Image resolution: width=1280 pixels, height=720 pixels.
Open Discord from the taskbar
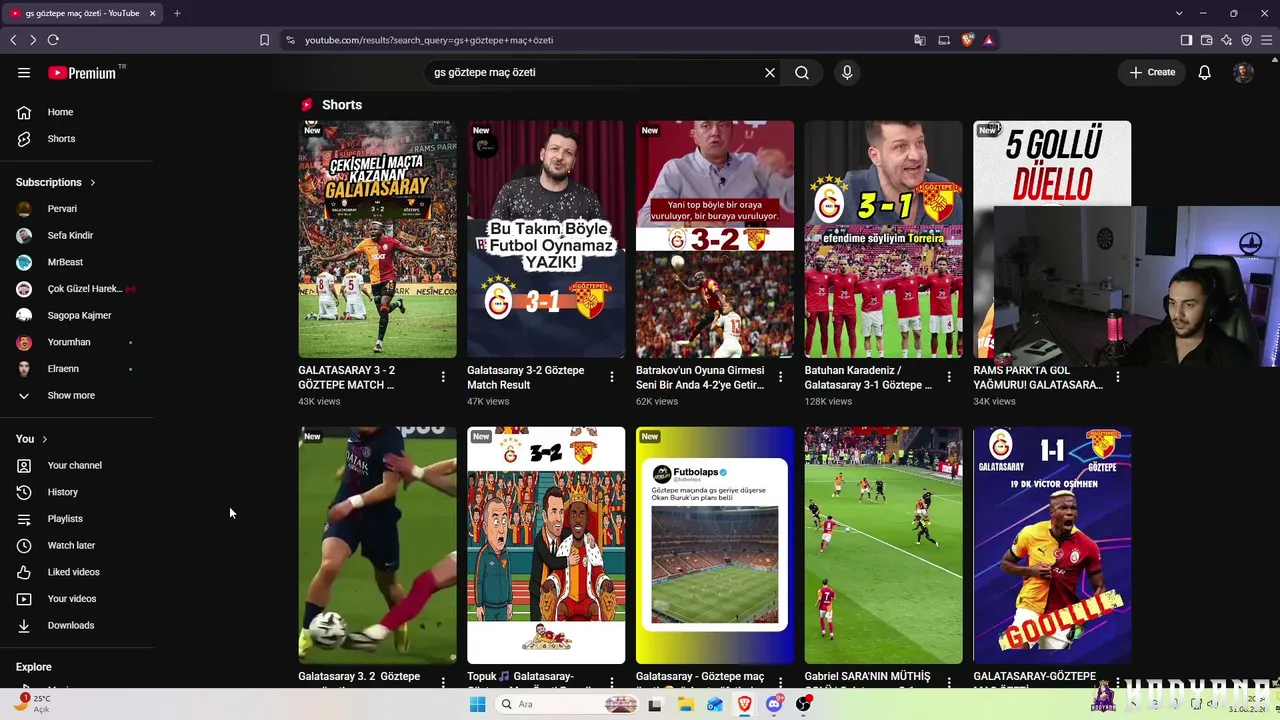[x=773, y=704]
